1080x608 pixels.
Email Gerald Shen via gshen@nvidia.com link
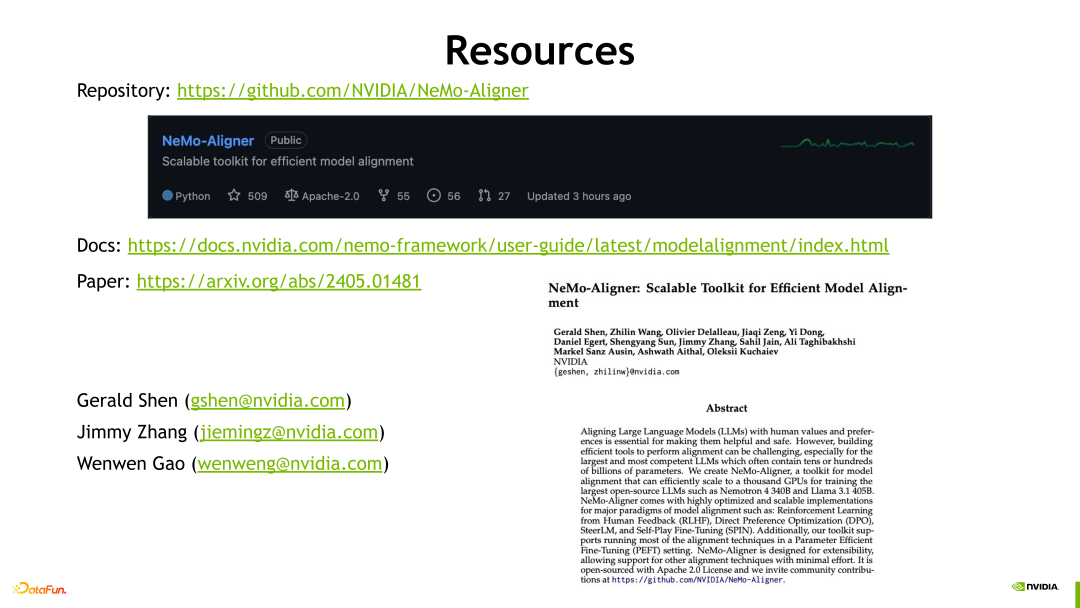[266, 400]
